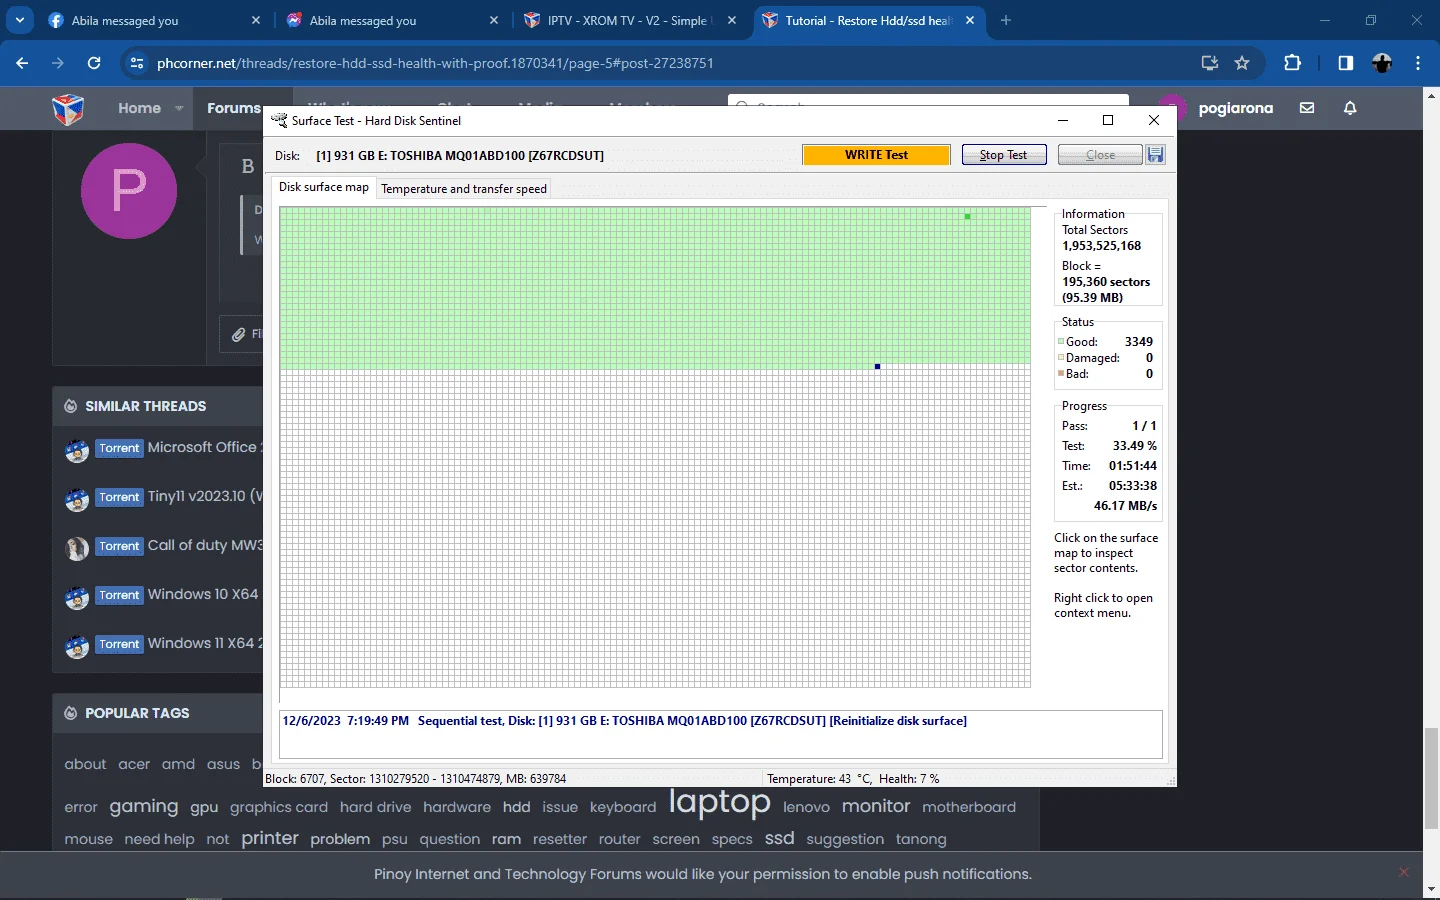This screenshot has width=1440, height=900.
Task: Open the browser extensions puzzle icon
Action: 1292,63
